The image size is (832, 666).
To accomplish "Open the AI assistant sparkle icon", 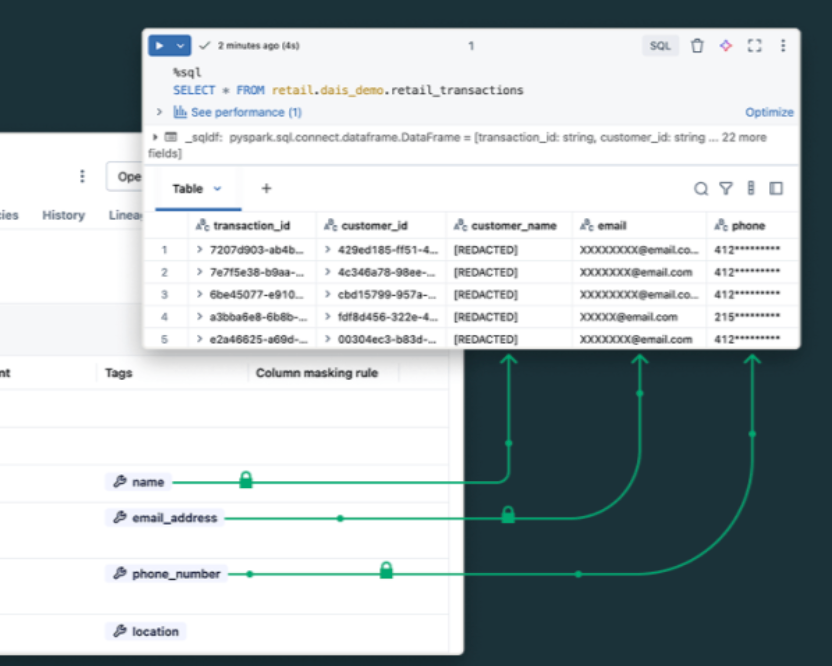I will point(726,46).
